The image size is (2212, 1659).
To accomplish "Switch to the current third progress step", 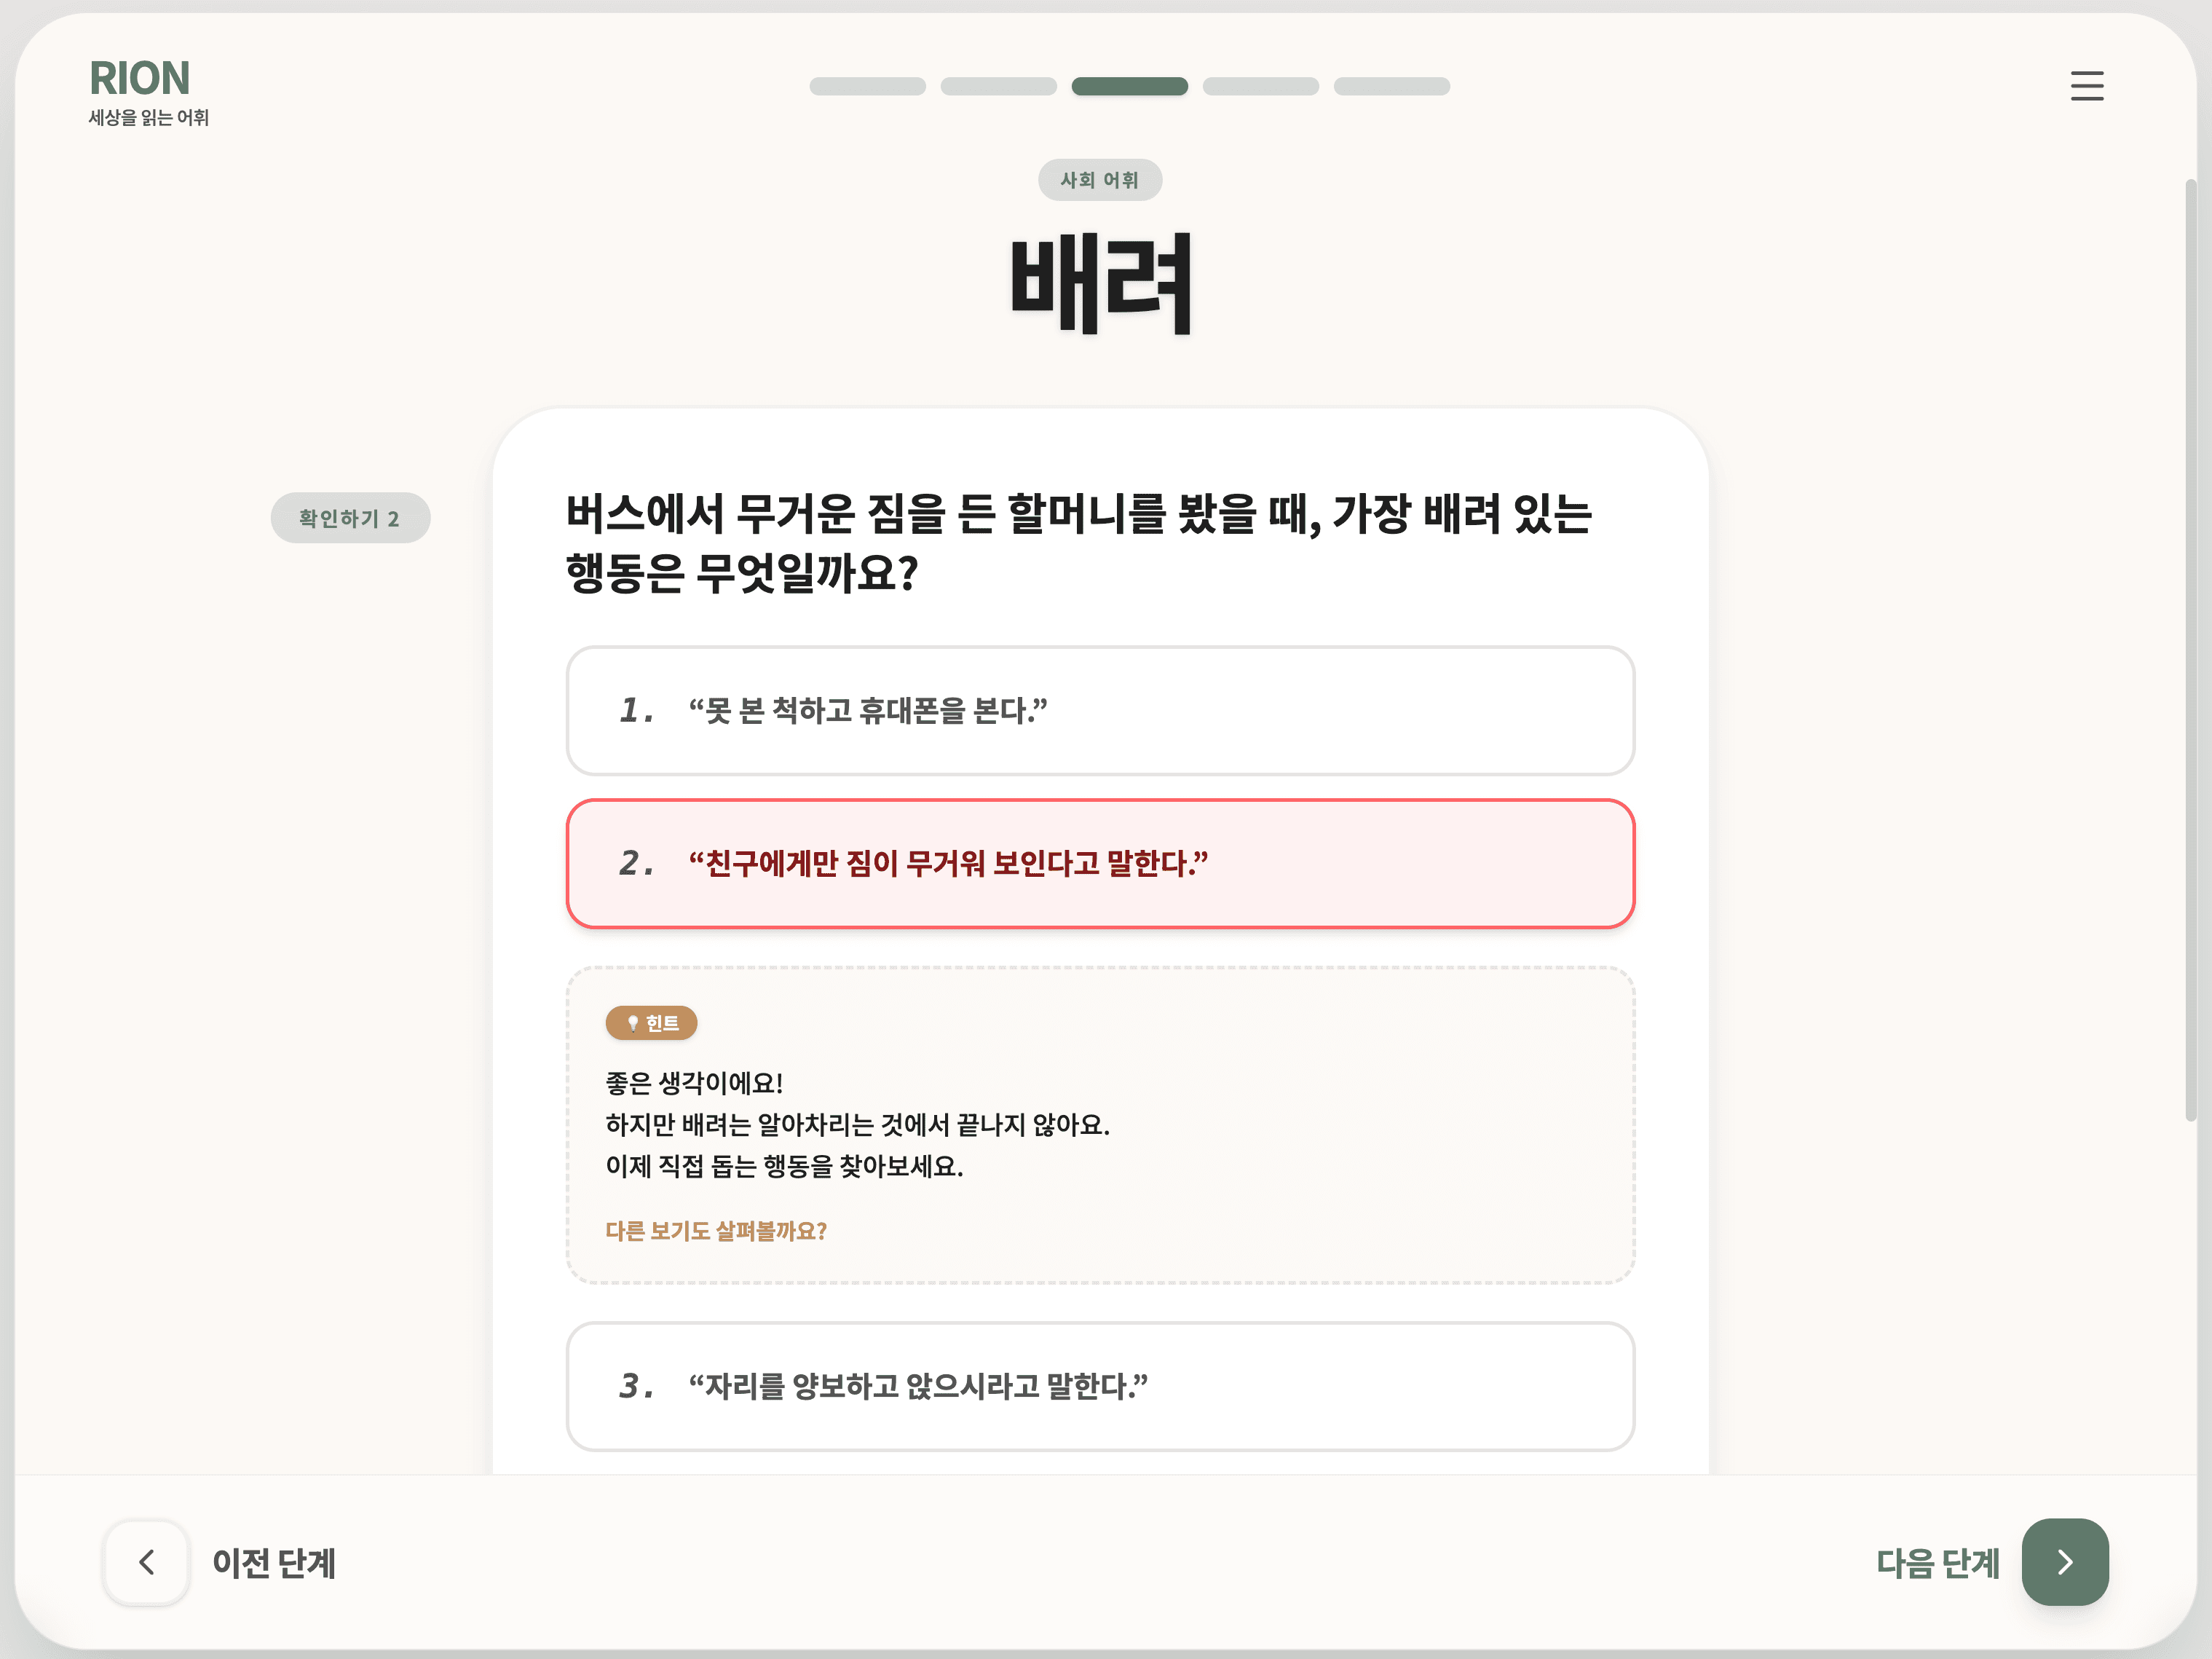I will (x=1130, y=86).
